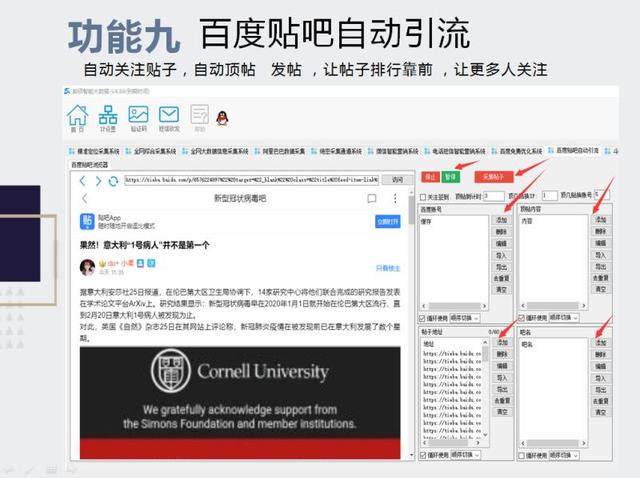This screenshot has height=478, width=640.
Task: Click 清空 beside 帖子地址 list
Action: click(x=502, y=412)
